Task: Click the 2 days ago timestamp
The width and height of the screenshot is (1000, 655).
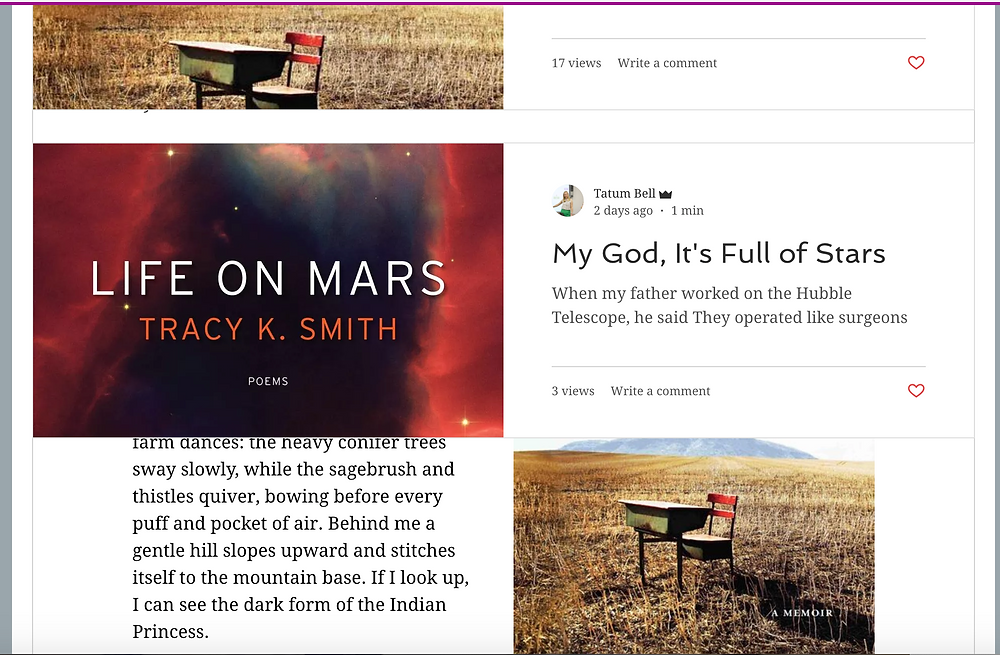Action: pyautogui.click(x=623, y=210)
